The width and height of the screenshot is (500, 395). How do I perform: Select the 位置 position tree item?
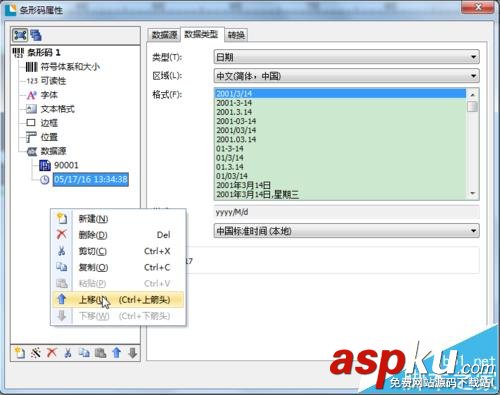pyautogui.click(x=49, y=137)
